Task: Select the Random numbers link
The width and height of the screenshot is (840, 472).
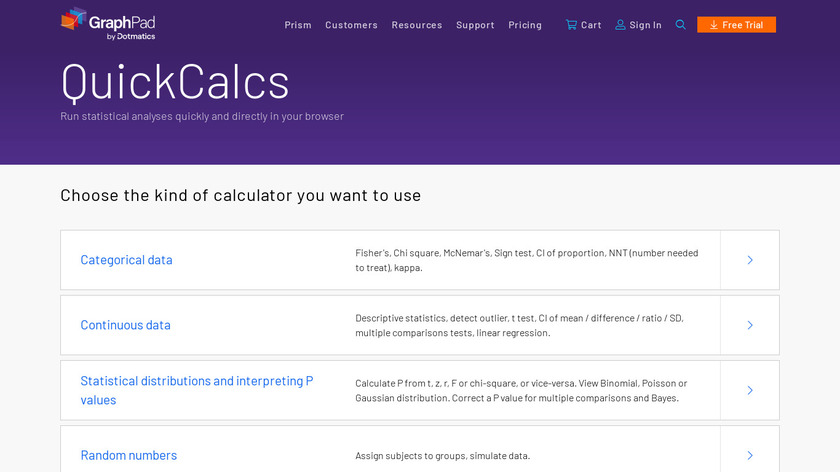Action: (x=128, y=455)
